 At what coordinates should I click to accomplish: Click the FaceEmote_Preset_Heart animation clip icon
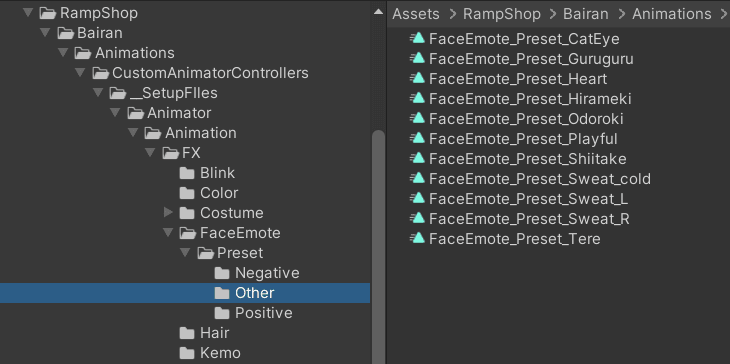[418, 78]
